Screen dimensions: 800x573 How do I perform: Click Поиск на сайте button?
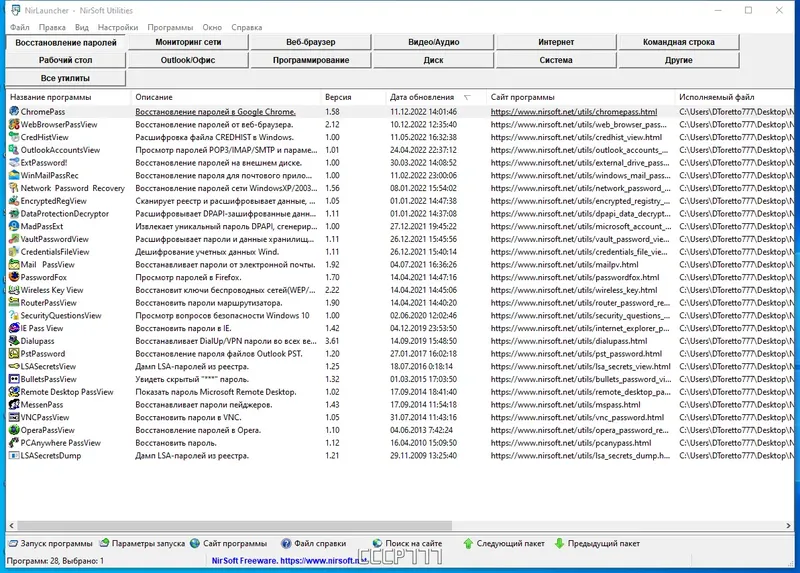click(x=407, y=543)
